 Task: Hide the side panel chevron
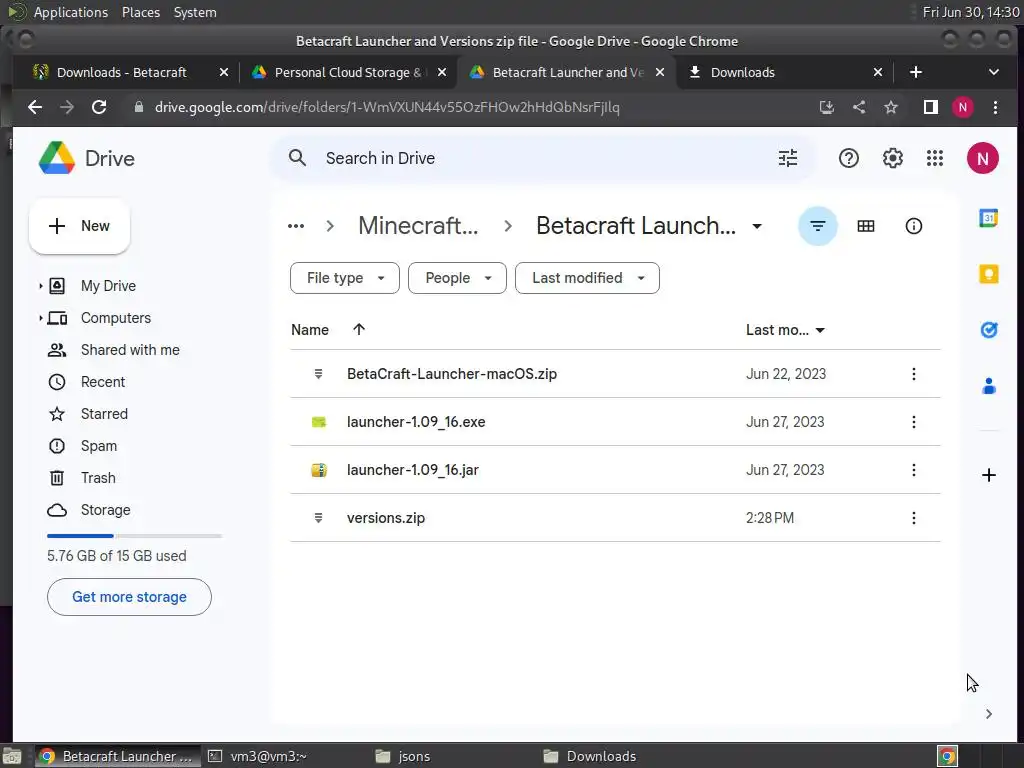[988, 714]
